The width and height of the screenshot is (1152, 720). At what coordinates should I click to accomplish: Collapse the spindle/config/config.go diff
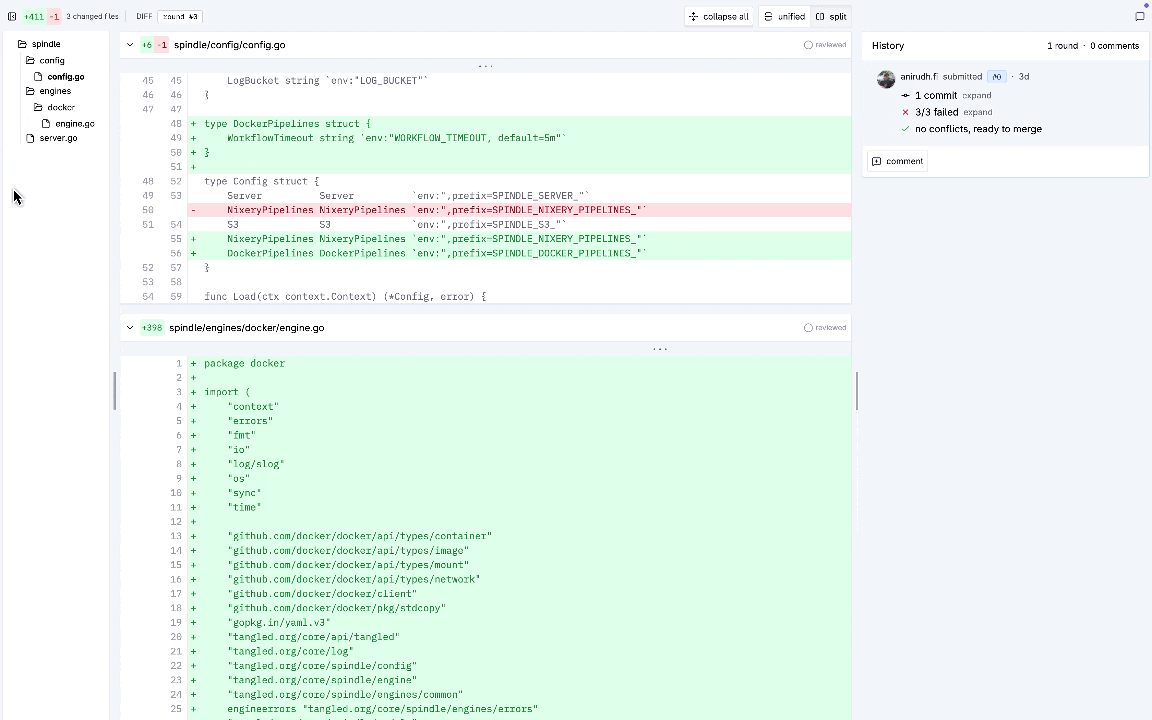point(130,45)
